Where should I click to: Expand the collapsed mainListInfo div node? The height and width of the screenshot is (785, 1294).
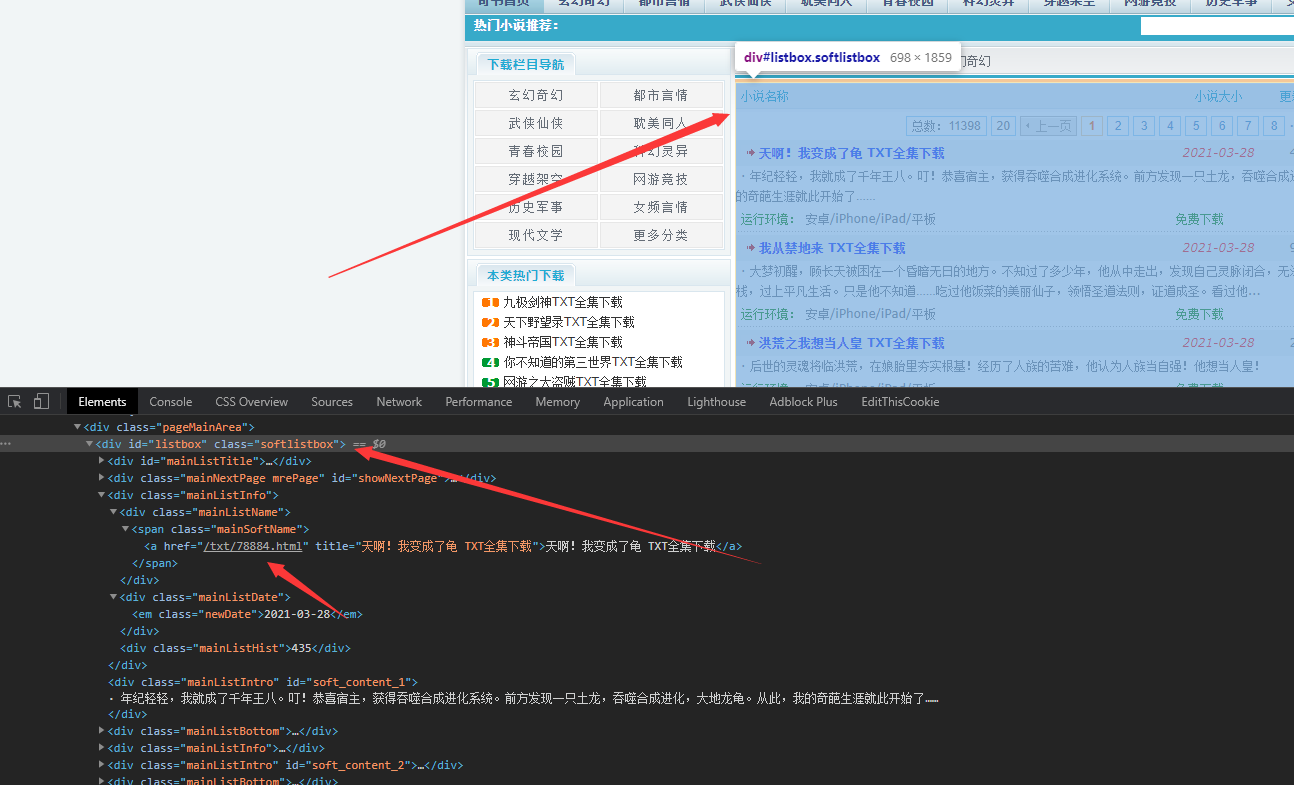[101, 748]
